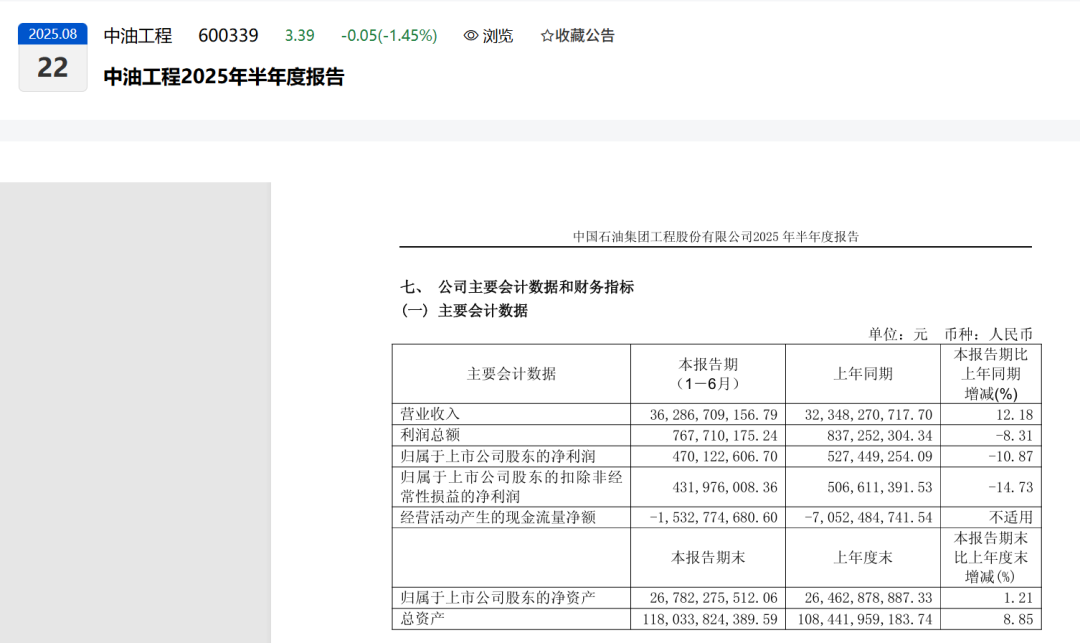Click the value 26,462,878,887.33
The height and width of the screenshot is (643, 1080).
coord(869,598)
